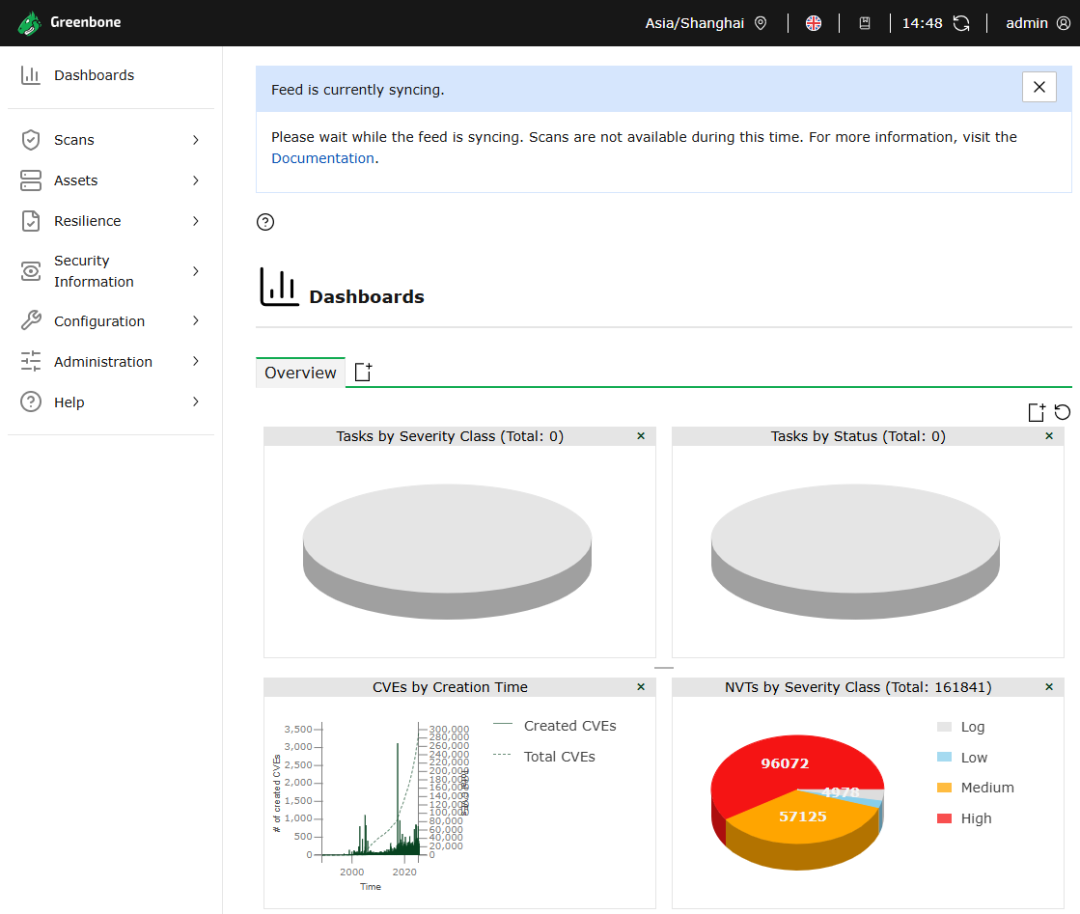The height and width of the screenshot is (914, 1080).
Task: Close the feed syncing notification
Action: [1039, 87]
